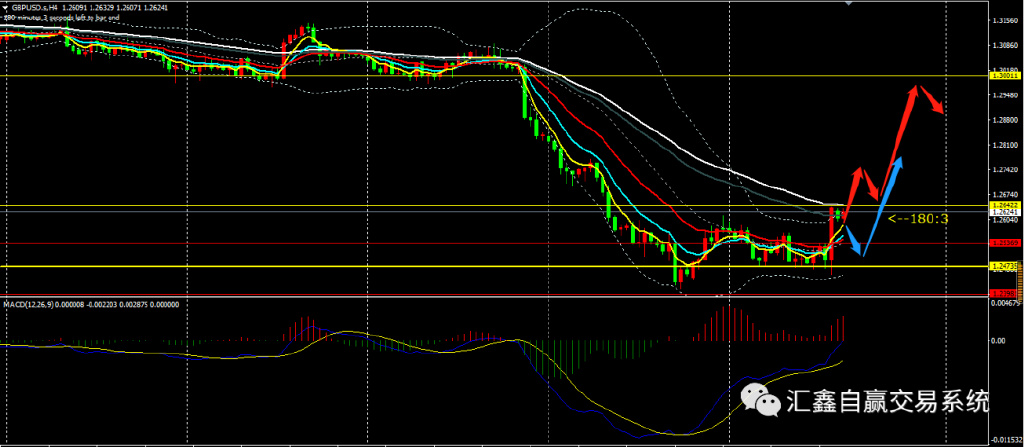1024x447 pixels.
Task: Click the bar end countdown text label
Action: tap(61, 18)
